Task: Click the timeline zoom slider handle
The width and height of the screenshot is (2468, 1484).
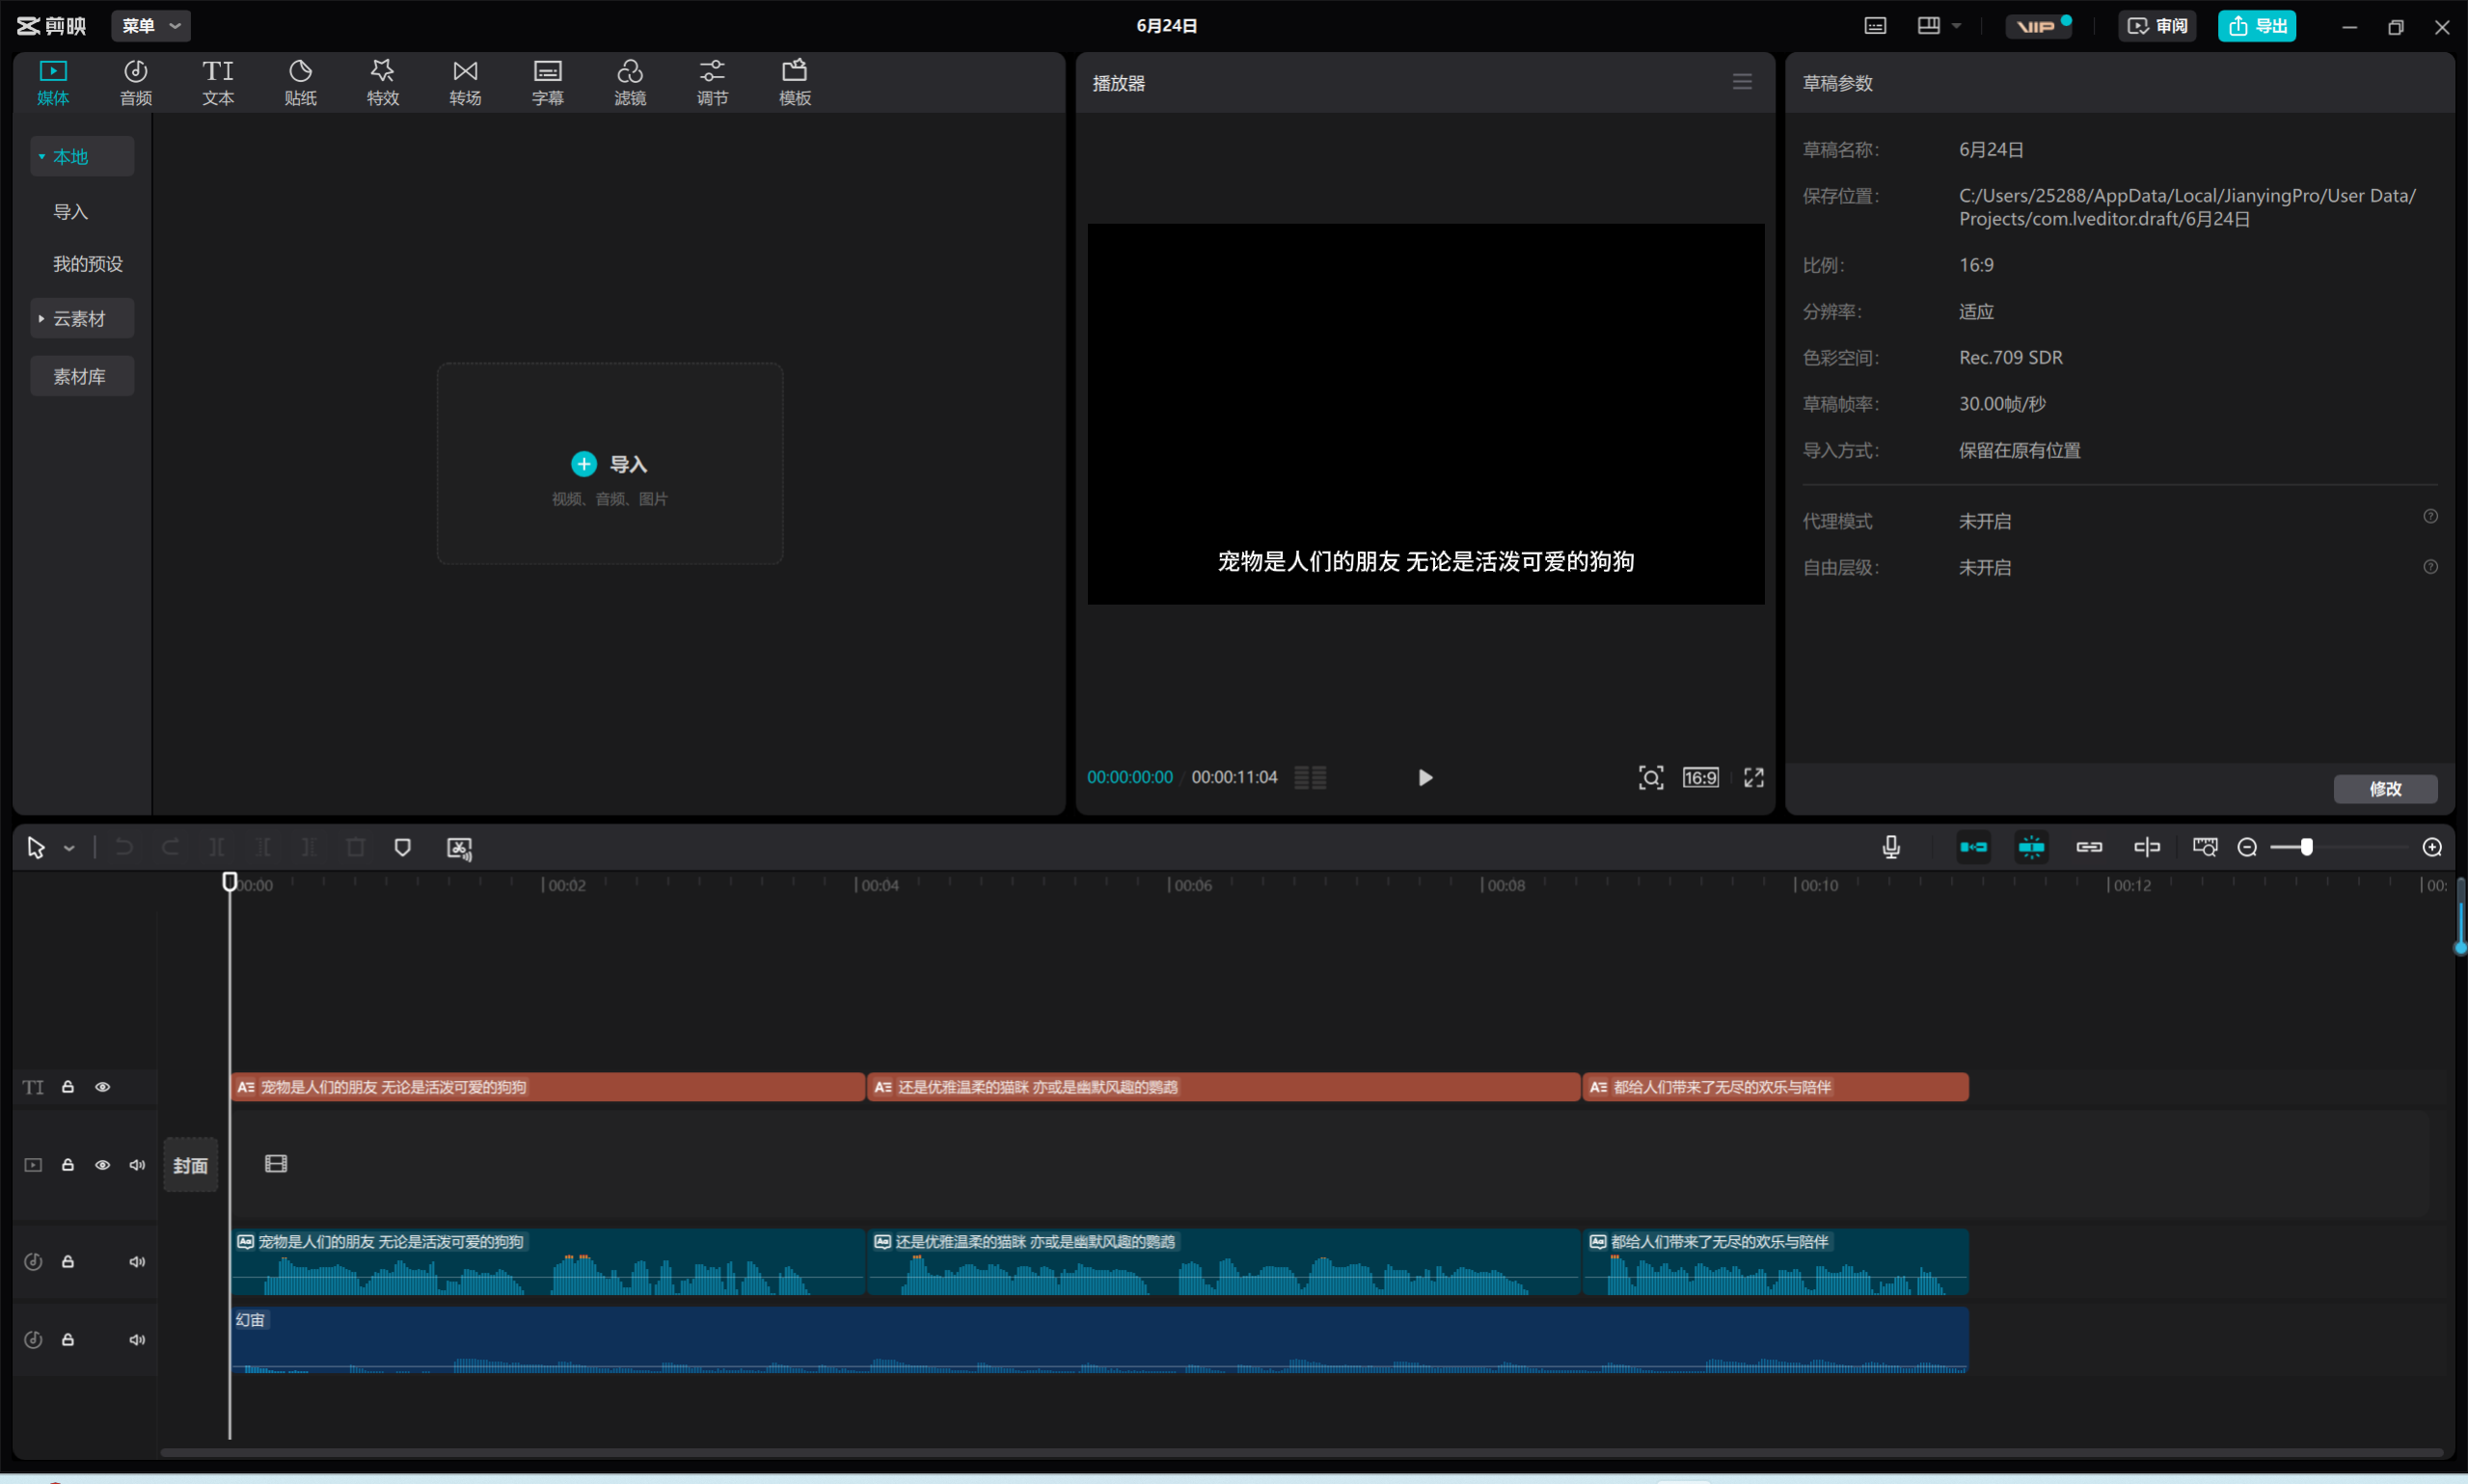Action: 2306,847
